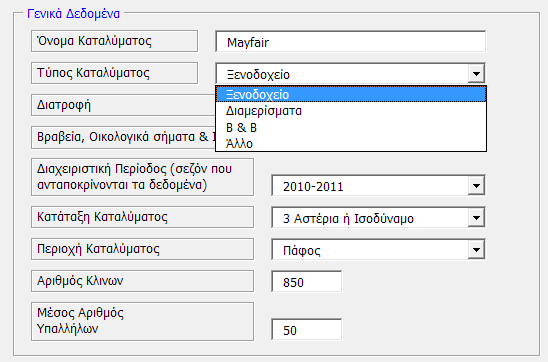Click the Μέσος Αριθμός Υπαλλήλων field showing 50

307,329
